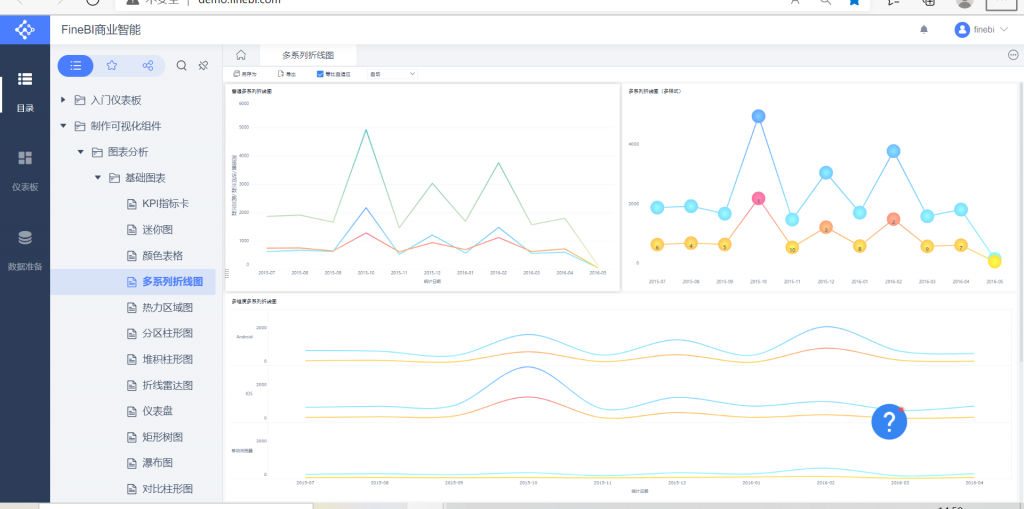The height and width of the screenshot is (509, 1024).
Task: Click the blue question mark help button
Action: (889, 422)
